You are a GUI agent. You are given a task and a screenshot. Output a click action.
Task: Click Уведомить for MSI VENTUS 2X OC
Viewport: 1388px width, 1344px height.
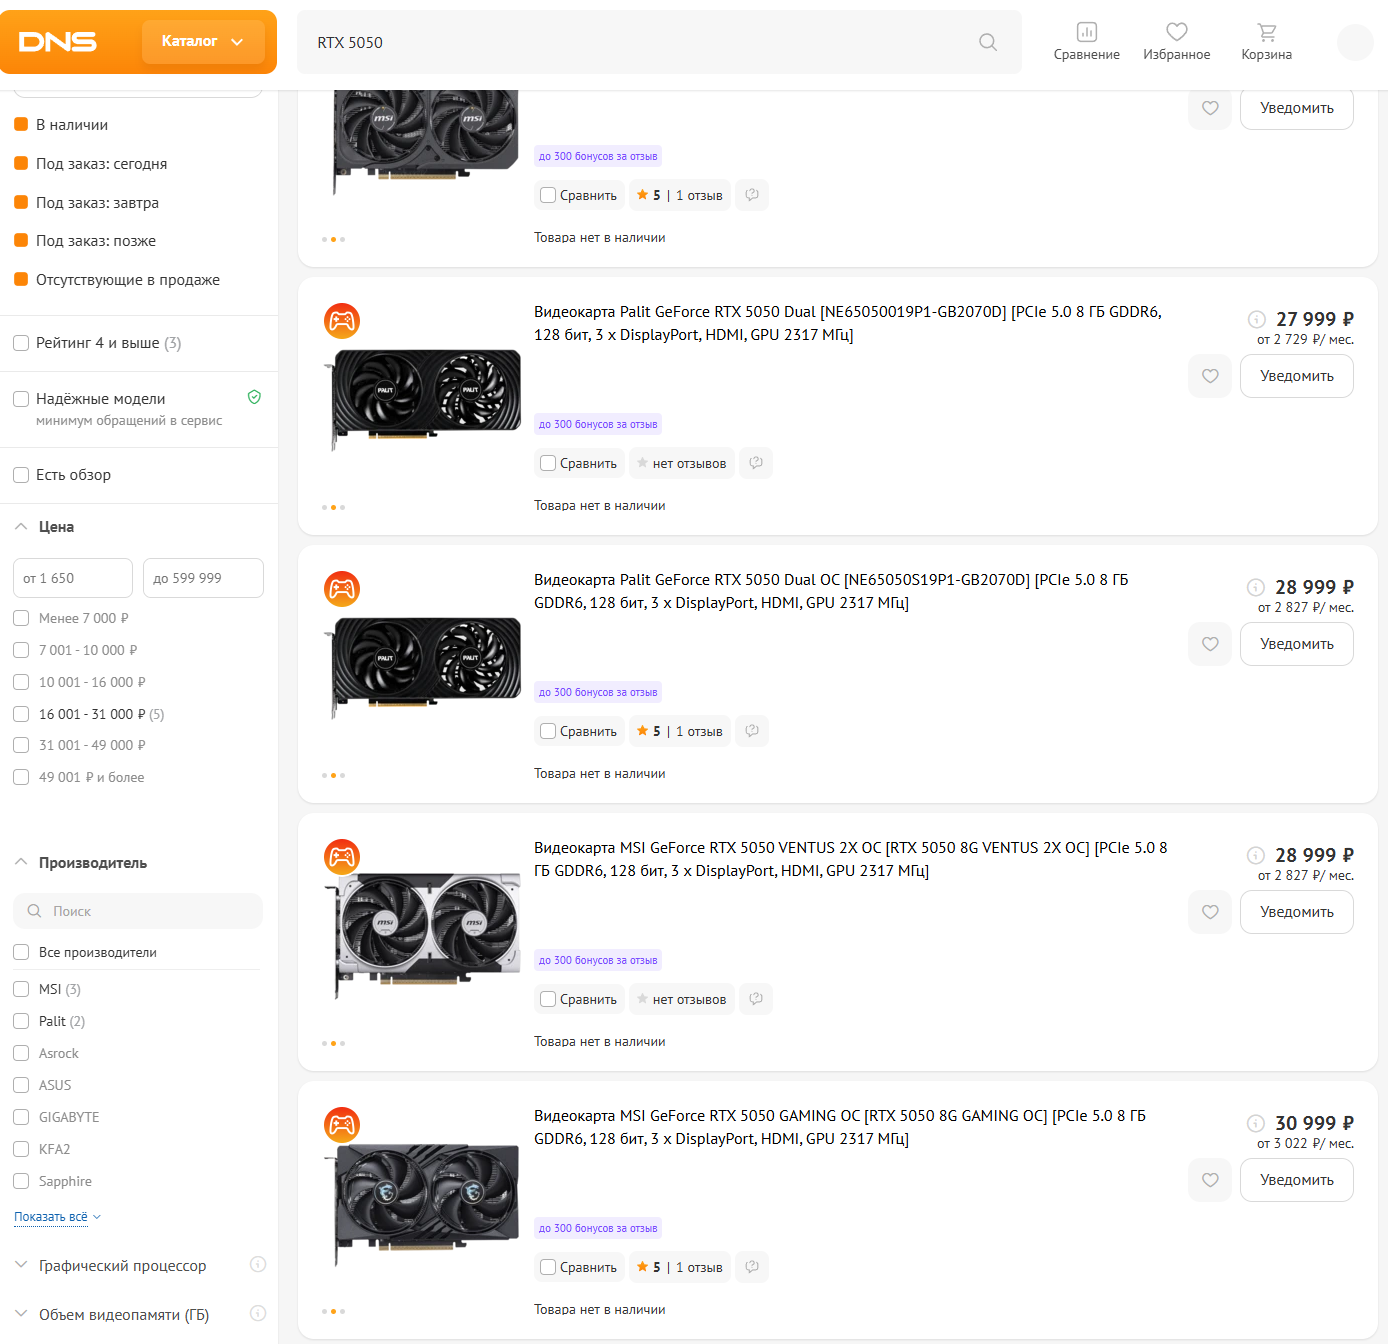coord(1297,912)
